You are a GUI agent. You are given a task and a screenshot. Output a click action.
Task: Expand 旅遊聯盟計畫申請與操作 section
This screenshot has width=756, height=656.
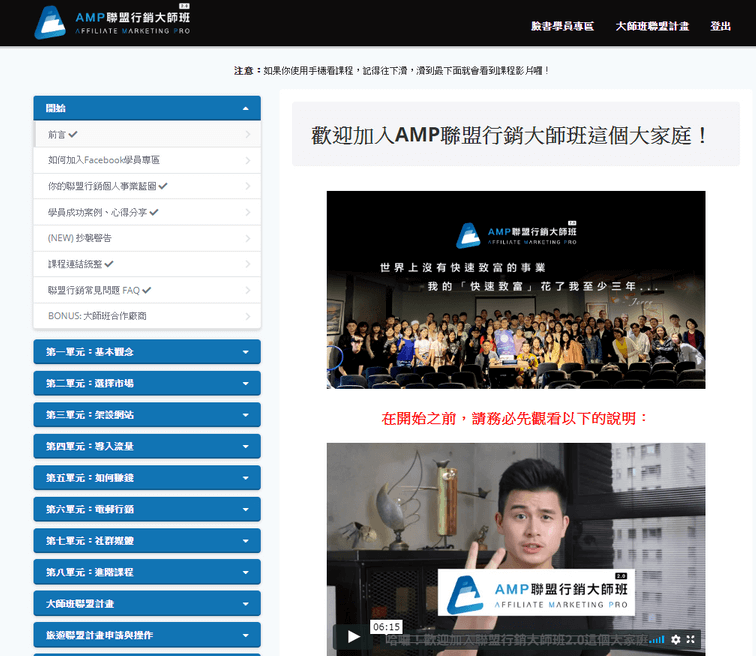click(147, 635)
